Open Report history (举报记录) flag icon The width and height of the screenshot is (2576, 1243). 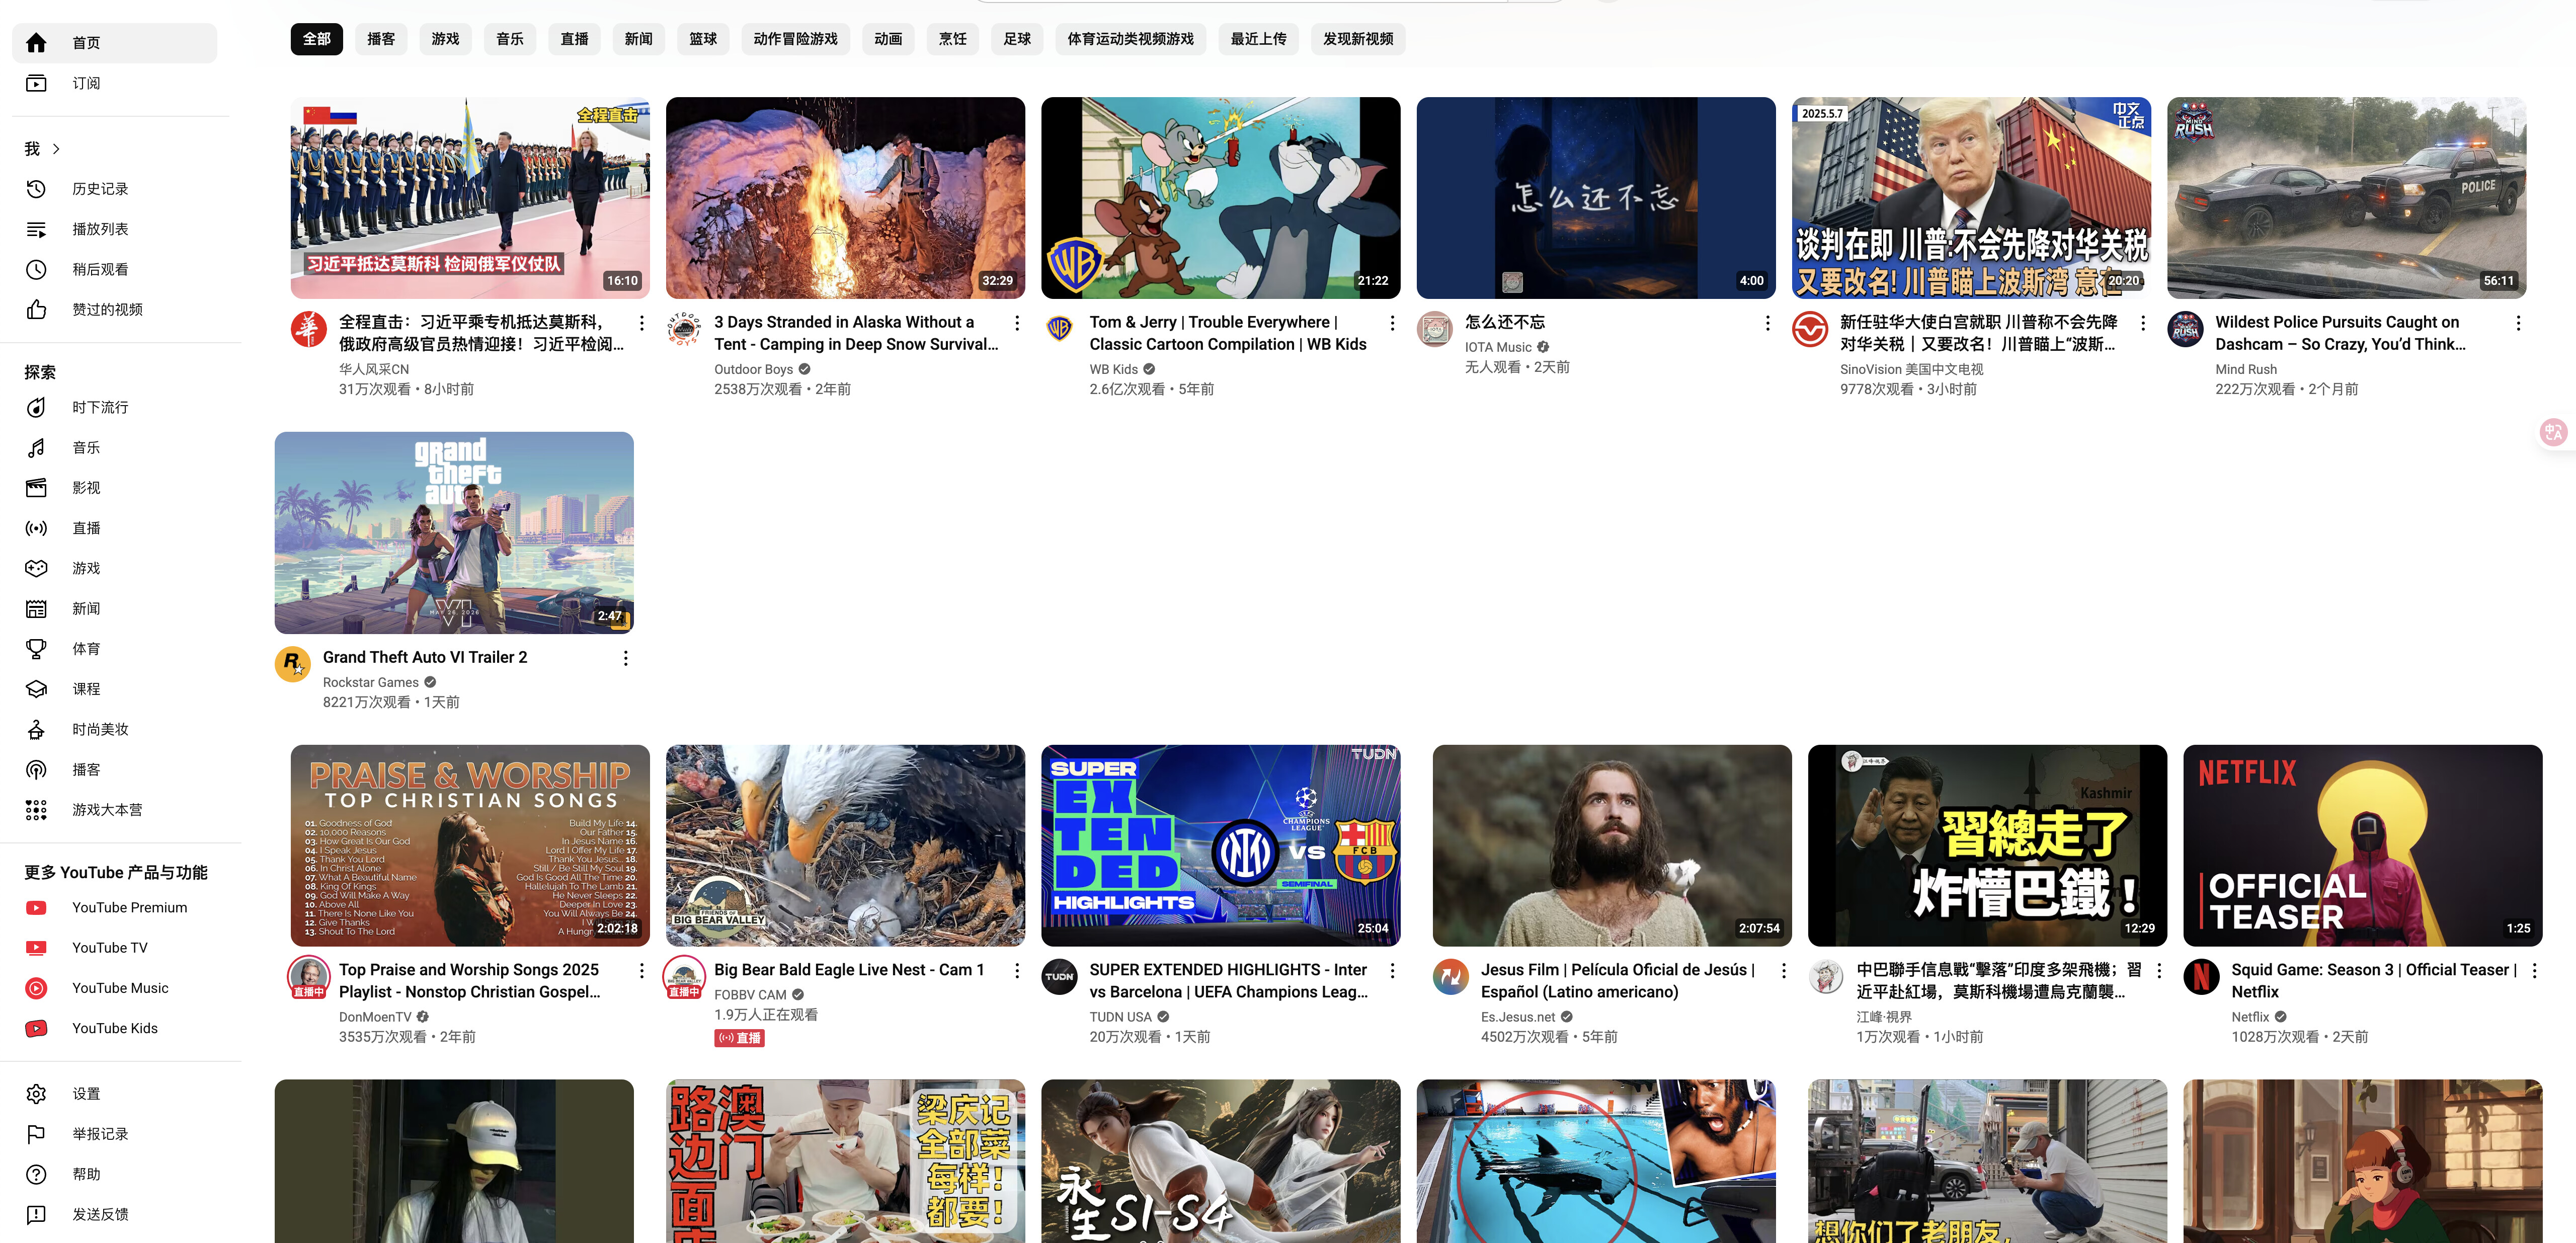point(36,1134)
